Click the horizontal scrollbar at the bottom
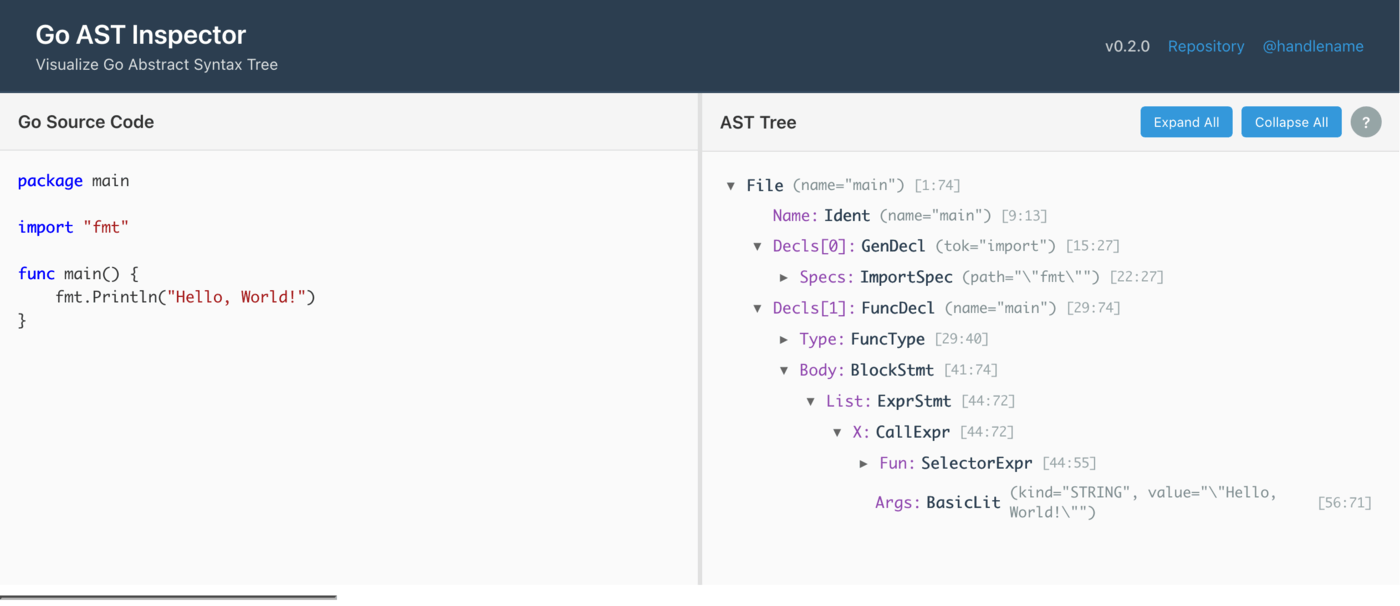1400x606 pixels. [168, 597]
